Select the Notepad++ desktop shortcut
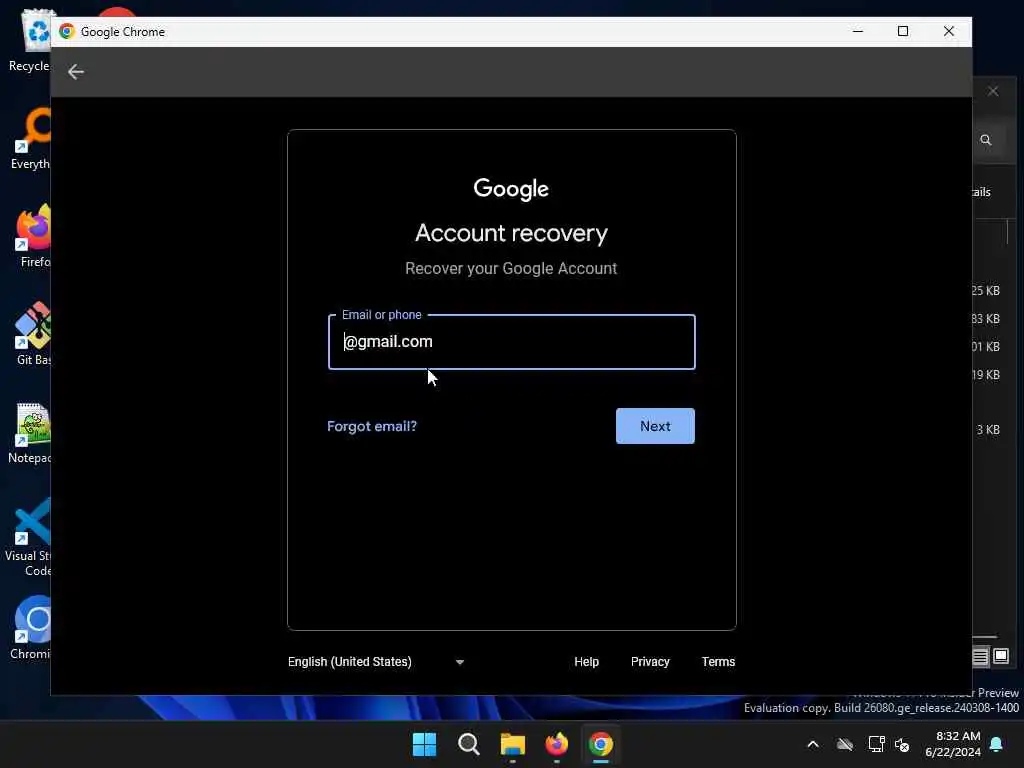The height and width of the screenshot is (768, 1024). tap(30, 433)
